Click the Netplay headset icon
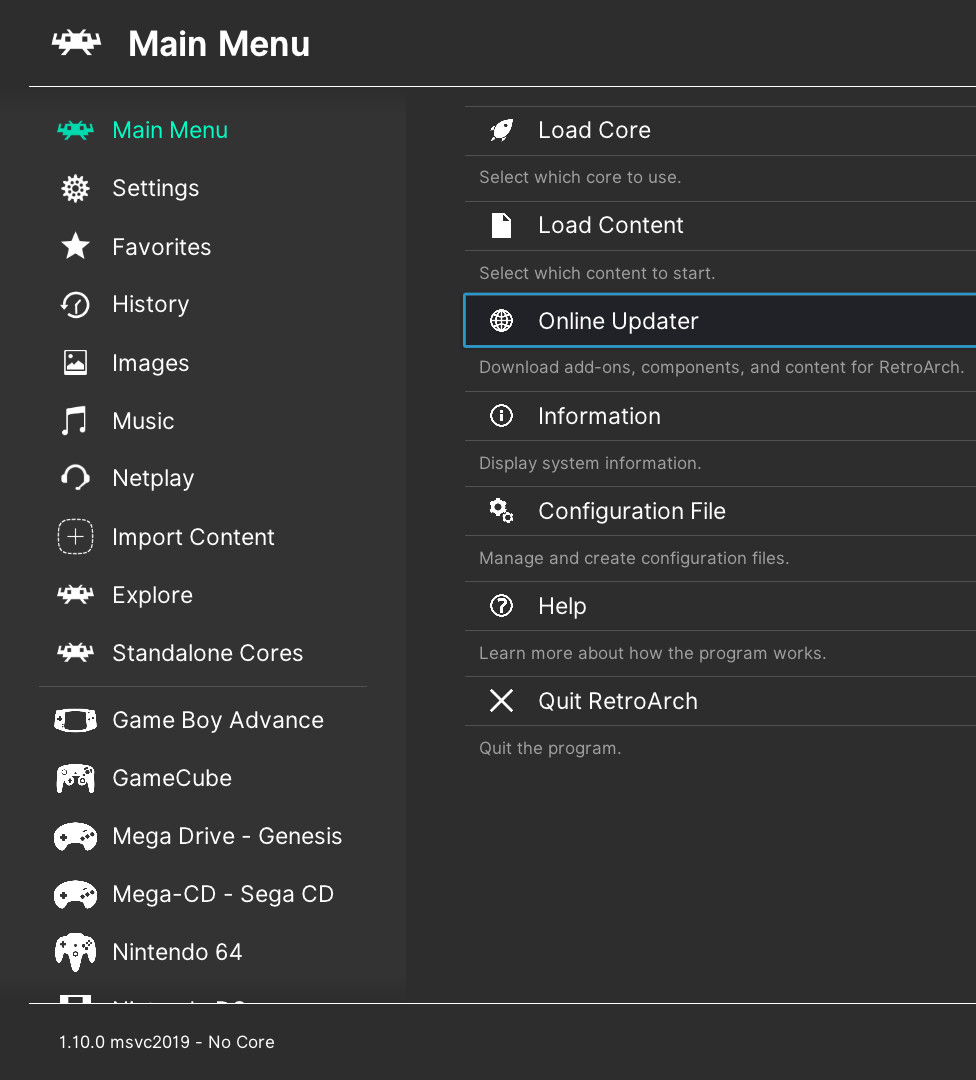The image size is (976, 1080). (x=75, y=477)
